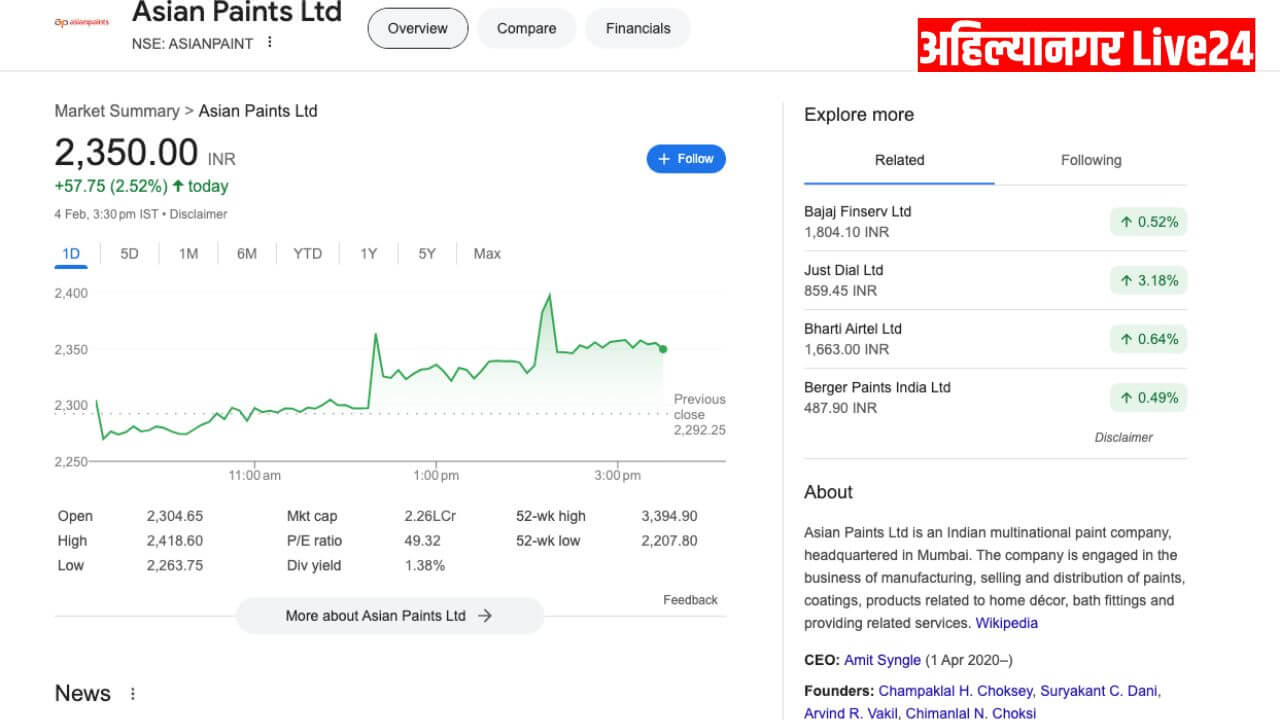This screenshot has height=720, width=1280.
Task: Switch chart to 5D range
Action: (x=129, y=254)
